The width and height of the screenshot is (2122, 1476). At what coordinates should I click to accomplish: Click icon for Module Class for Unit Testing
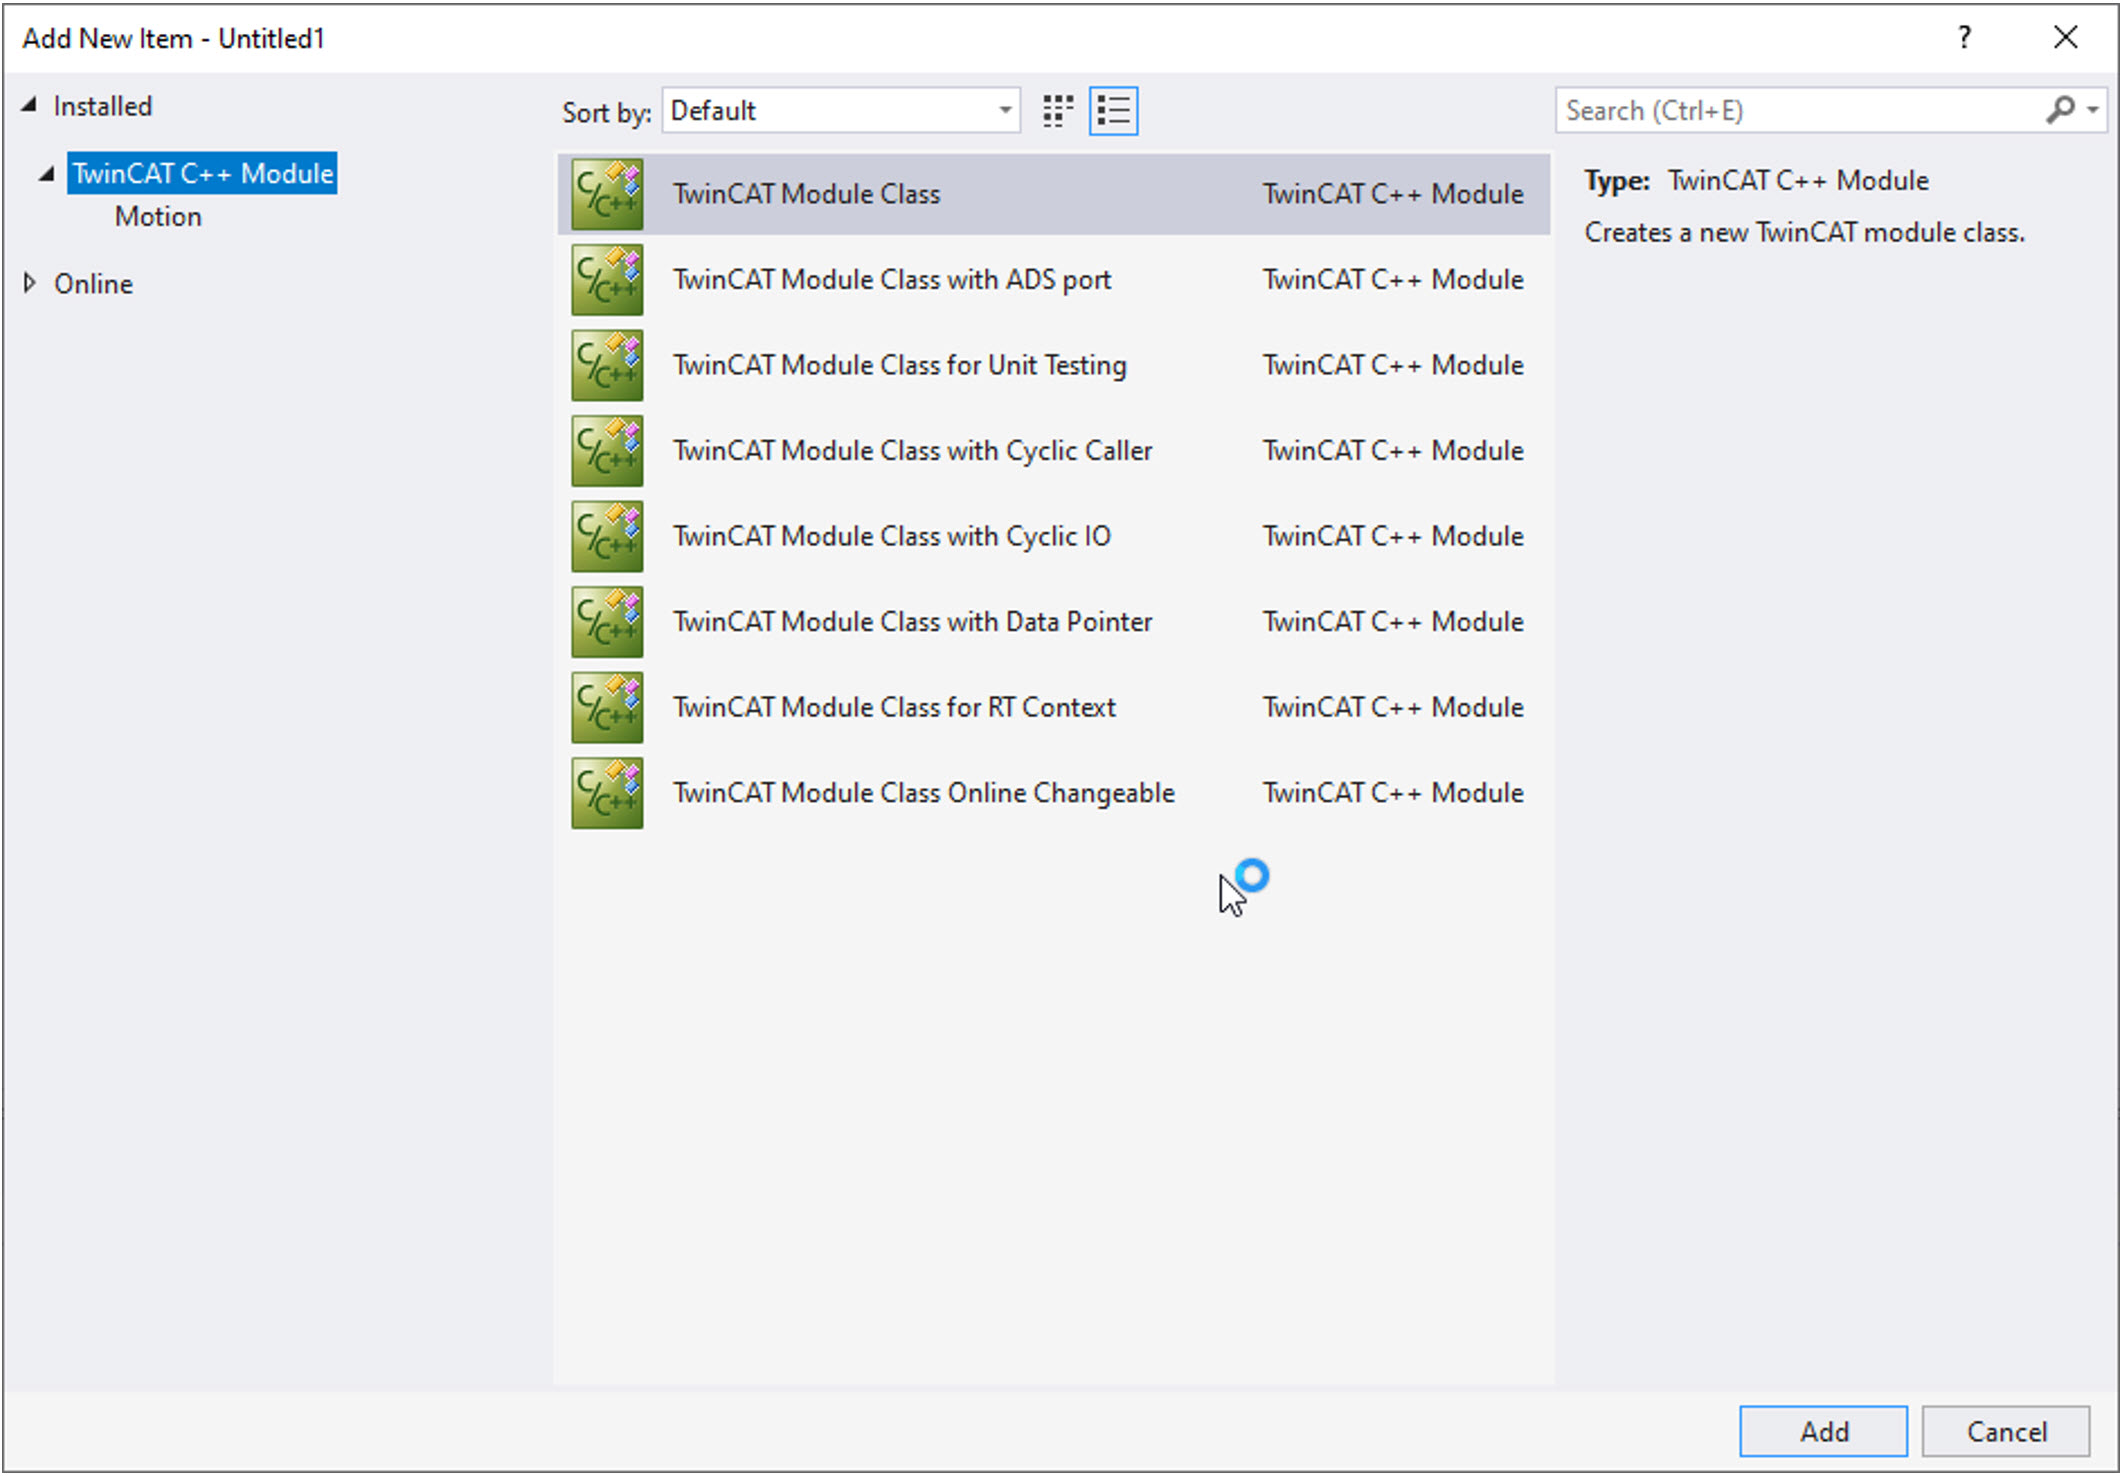coord(607,365)
